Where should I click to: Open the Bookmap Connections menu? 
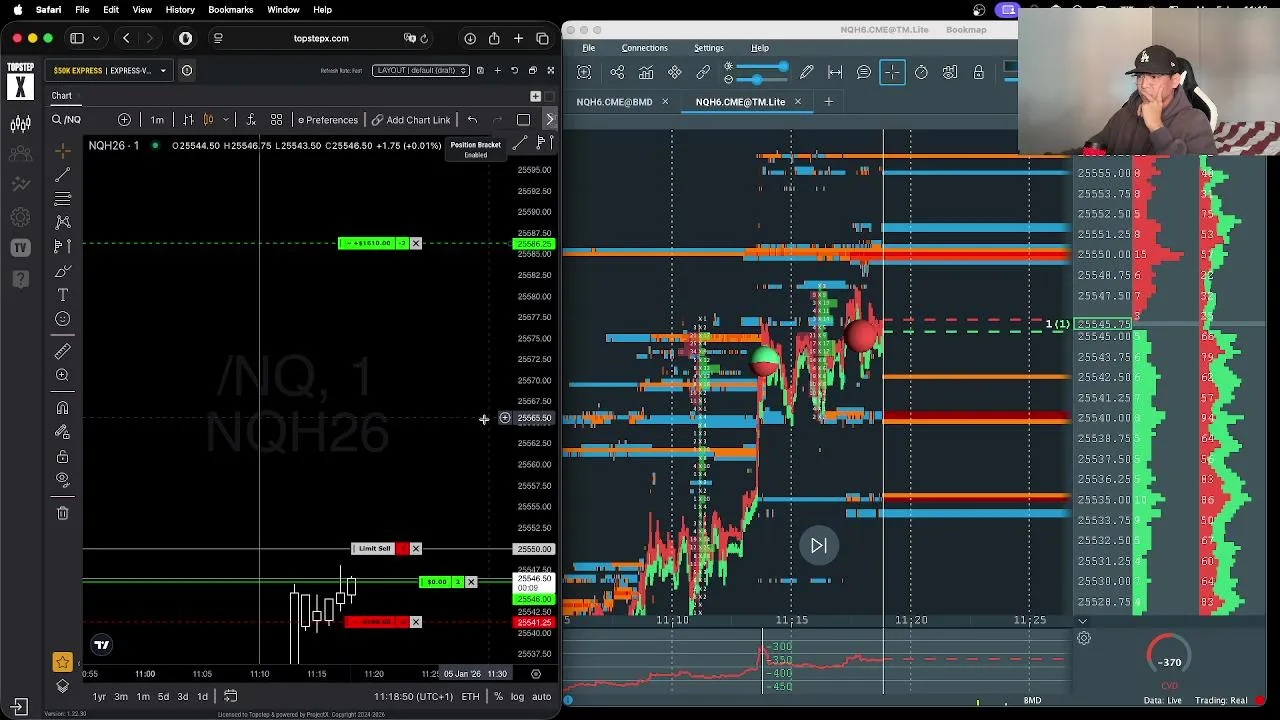644,48
